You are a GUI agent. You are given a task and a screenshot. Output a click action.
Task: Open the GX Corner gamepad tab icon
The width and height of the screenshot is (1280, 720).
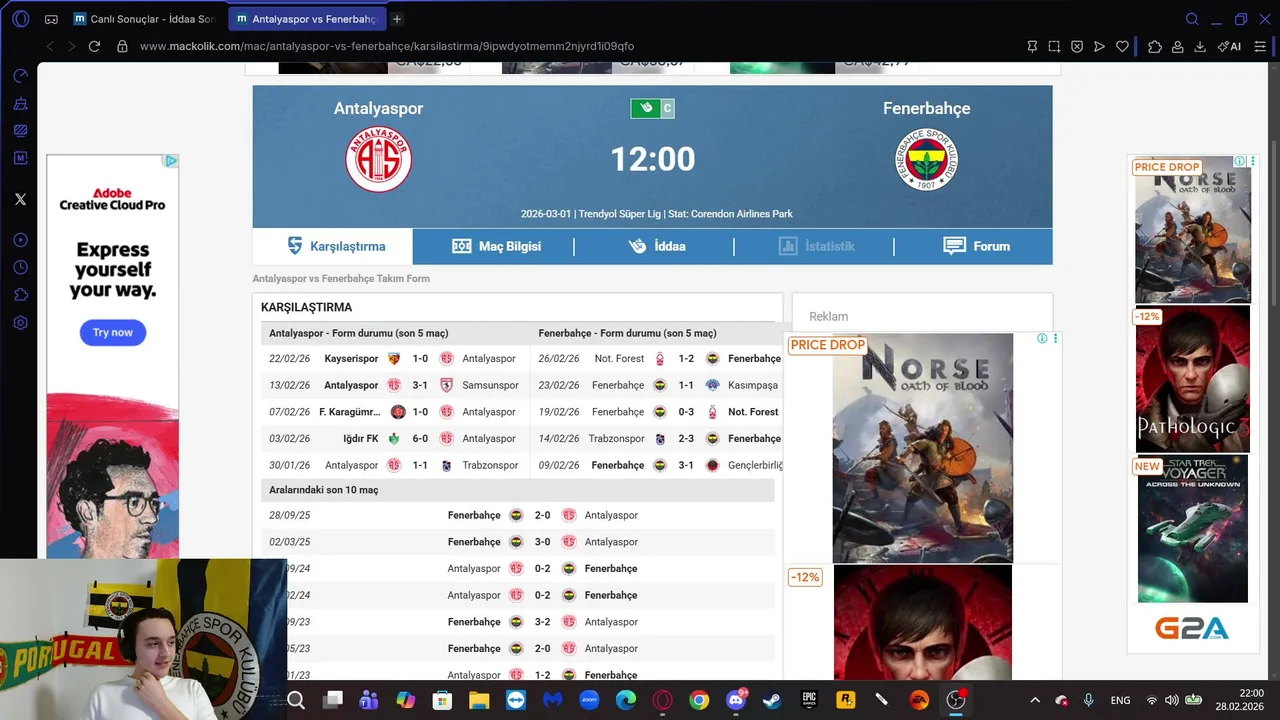(x=51, y=19)
